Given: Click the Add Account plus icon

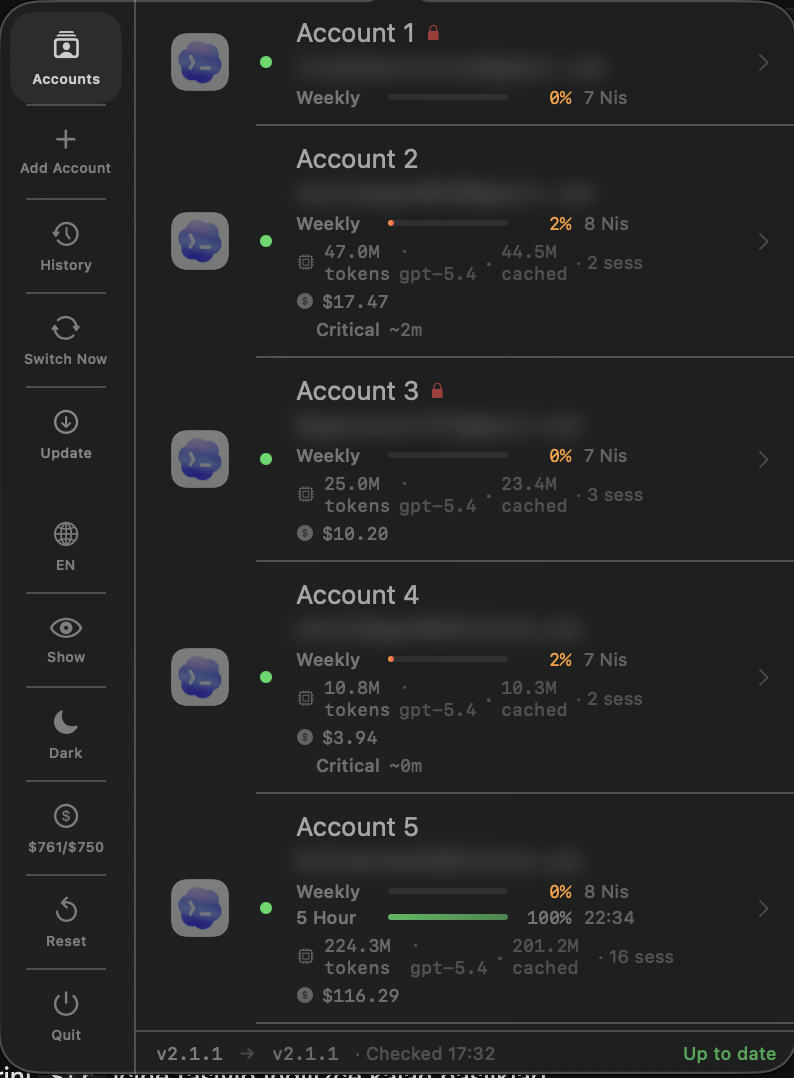Looking at the screenshot, I should [x=65, y=139].
